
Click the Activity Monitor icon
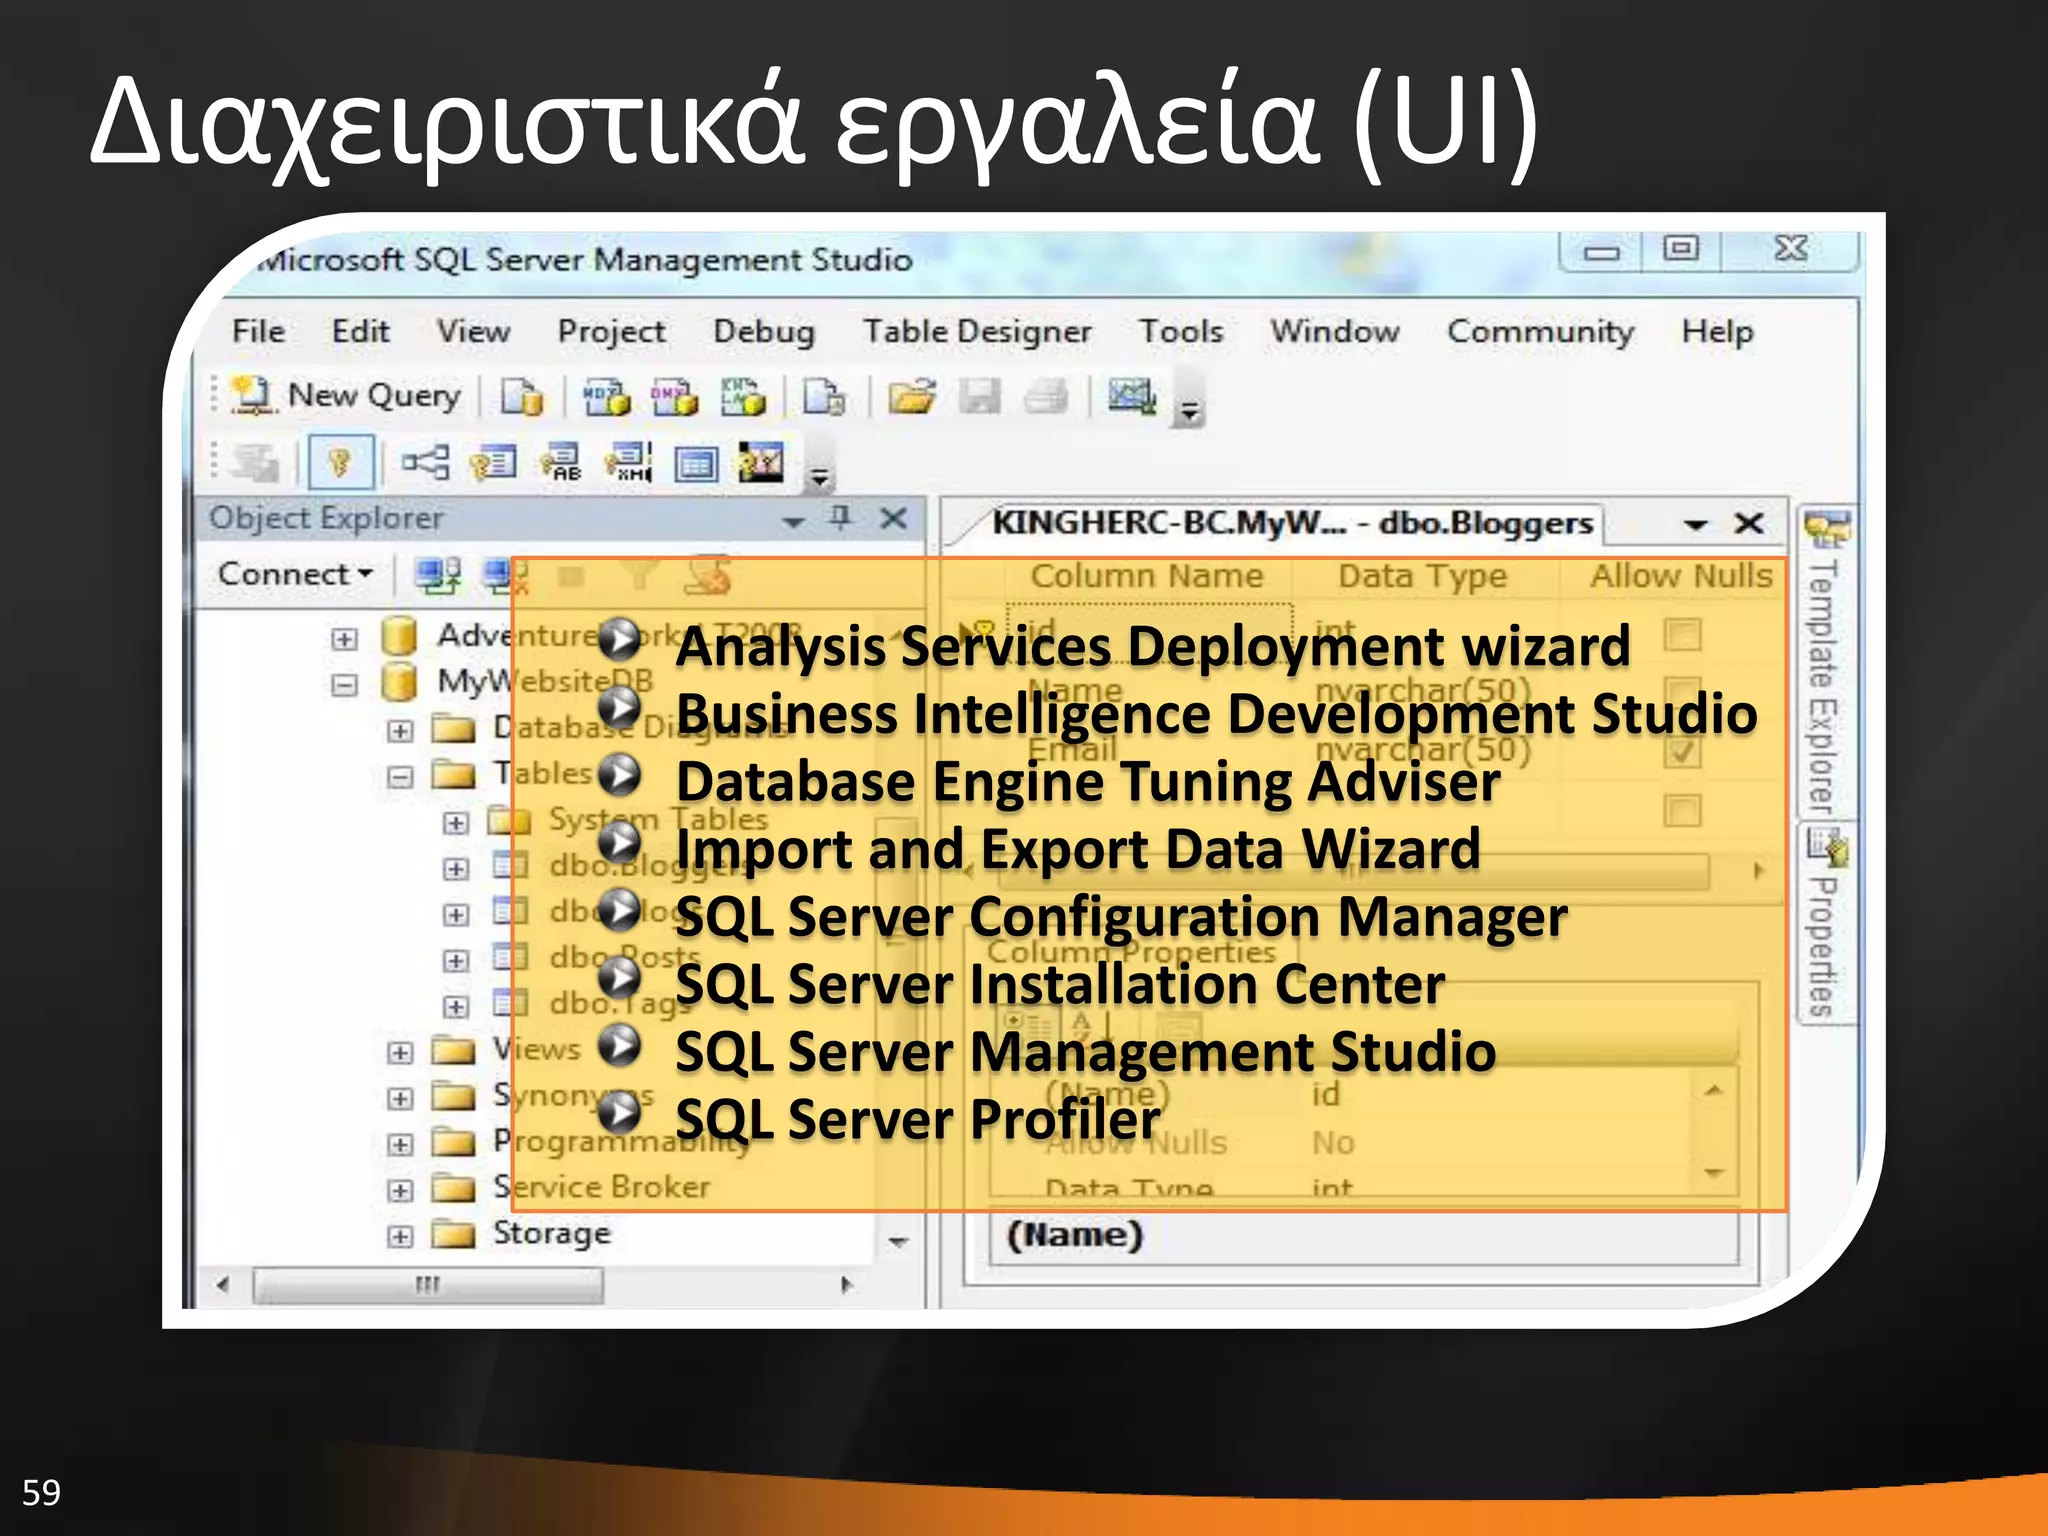(x=1132, y=397)
